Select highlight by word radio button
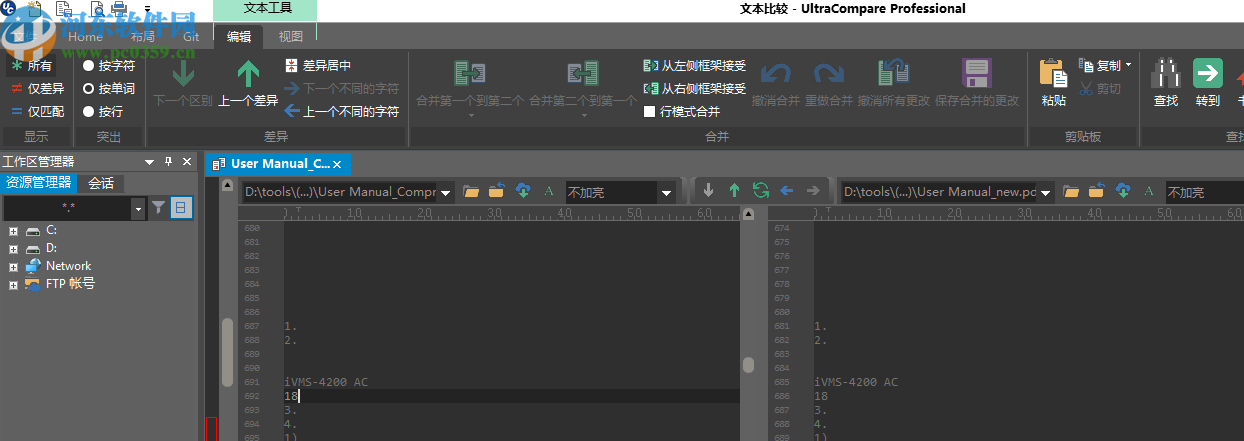The image size is (1244, 441). 88,89
